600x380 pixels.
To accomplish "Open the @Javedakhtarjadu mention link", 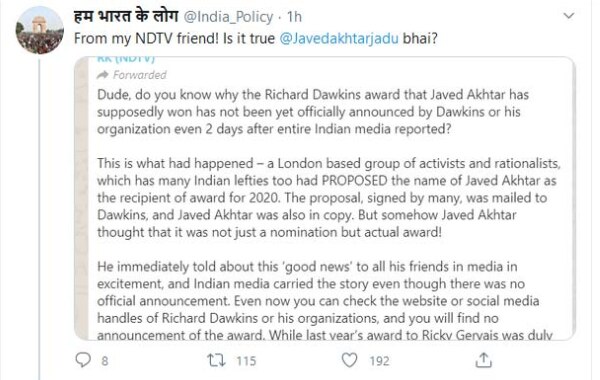I will click(x=339, y=39).
